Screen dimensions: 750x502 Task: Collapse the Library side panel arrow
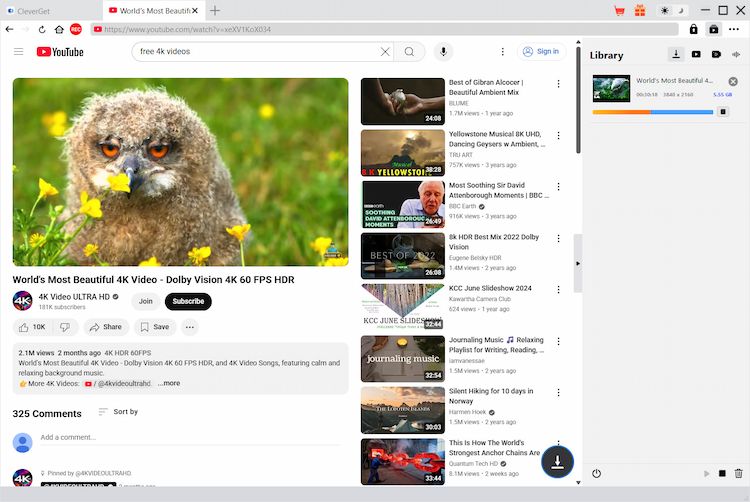coord(577,262)
